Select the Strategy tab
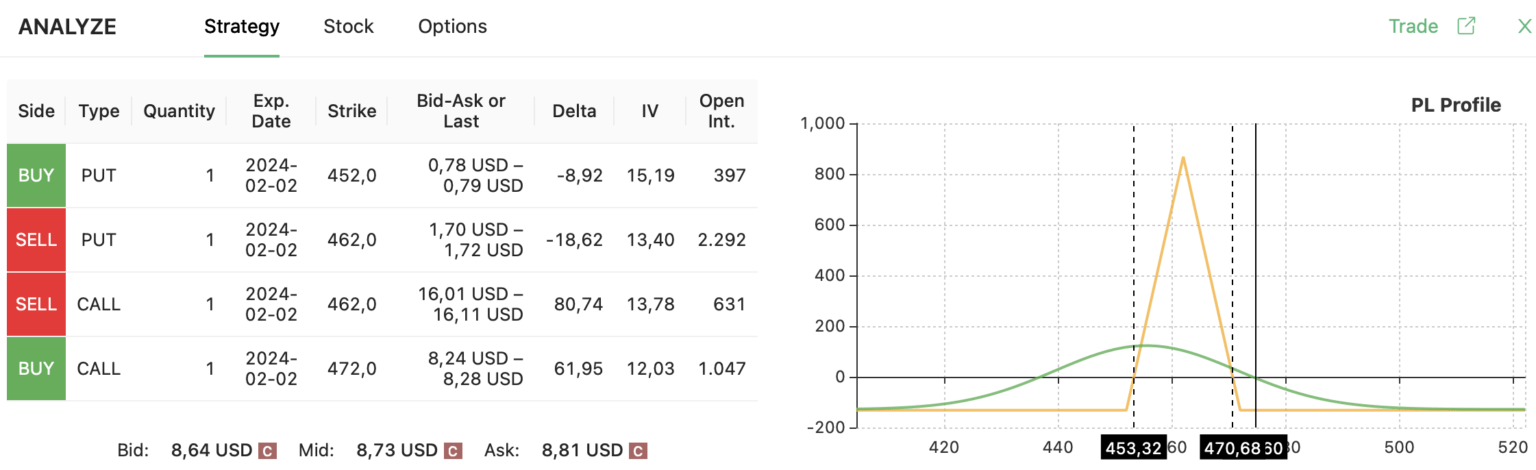1536x470 pixels. pos(241,27)
